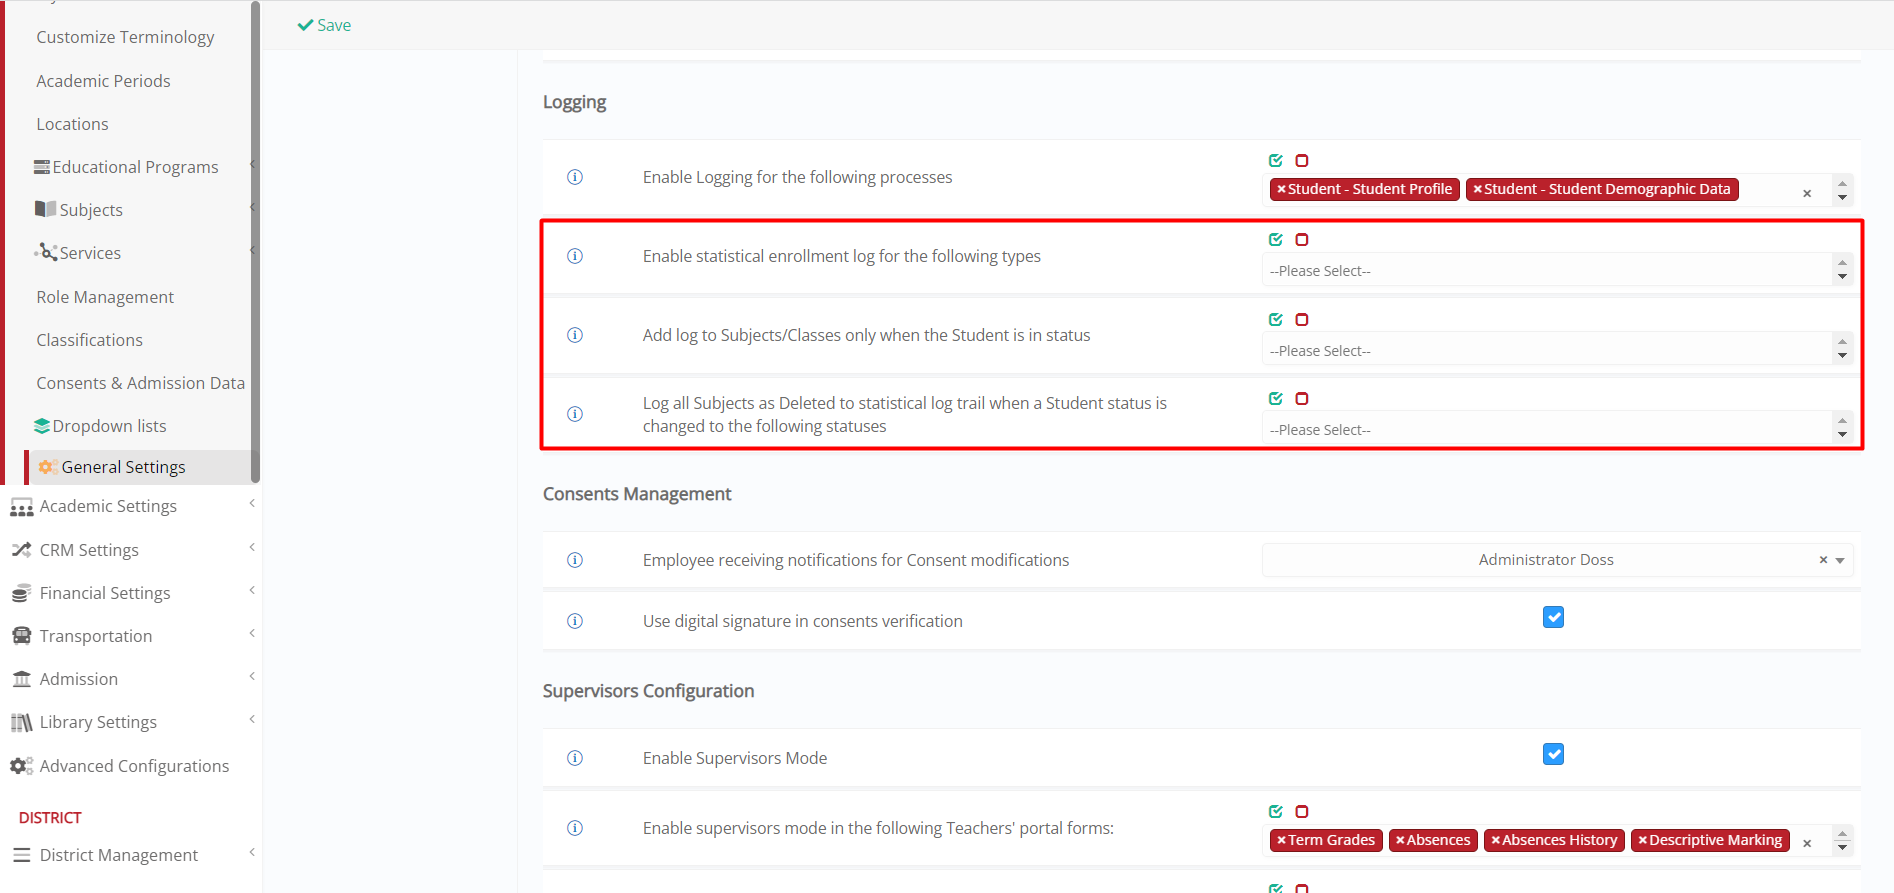
Task: Open the Enable Logging processes multi-select arrows
Action: tap(1842, 189)
